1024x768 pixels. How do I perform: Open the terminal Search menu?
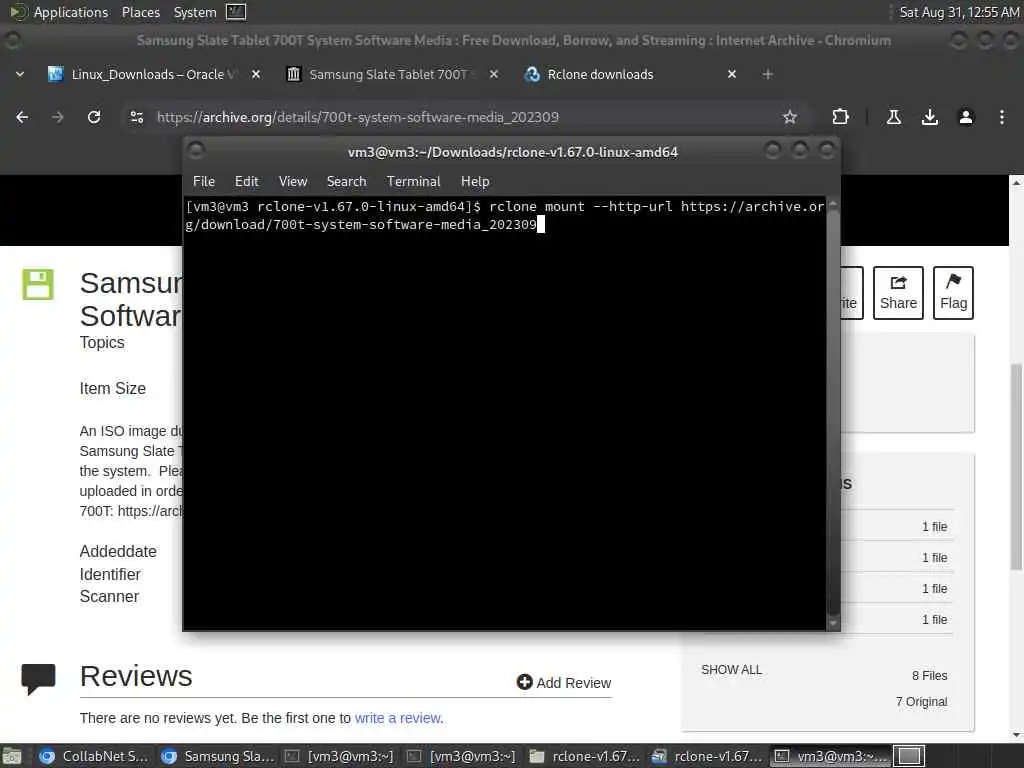(x=346, y=182)
